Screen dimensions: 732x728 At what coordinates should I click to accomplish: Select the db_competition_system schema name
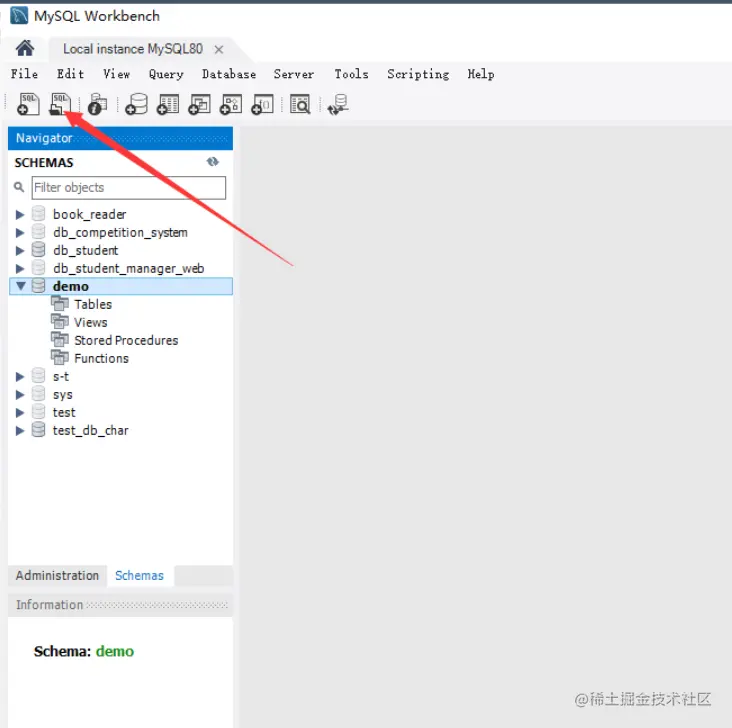(120, 232)
